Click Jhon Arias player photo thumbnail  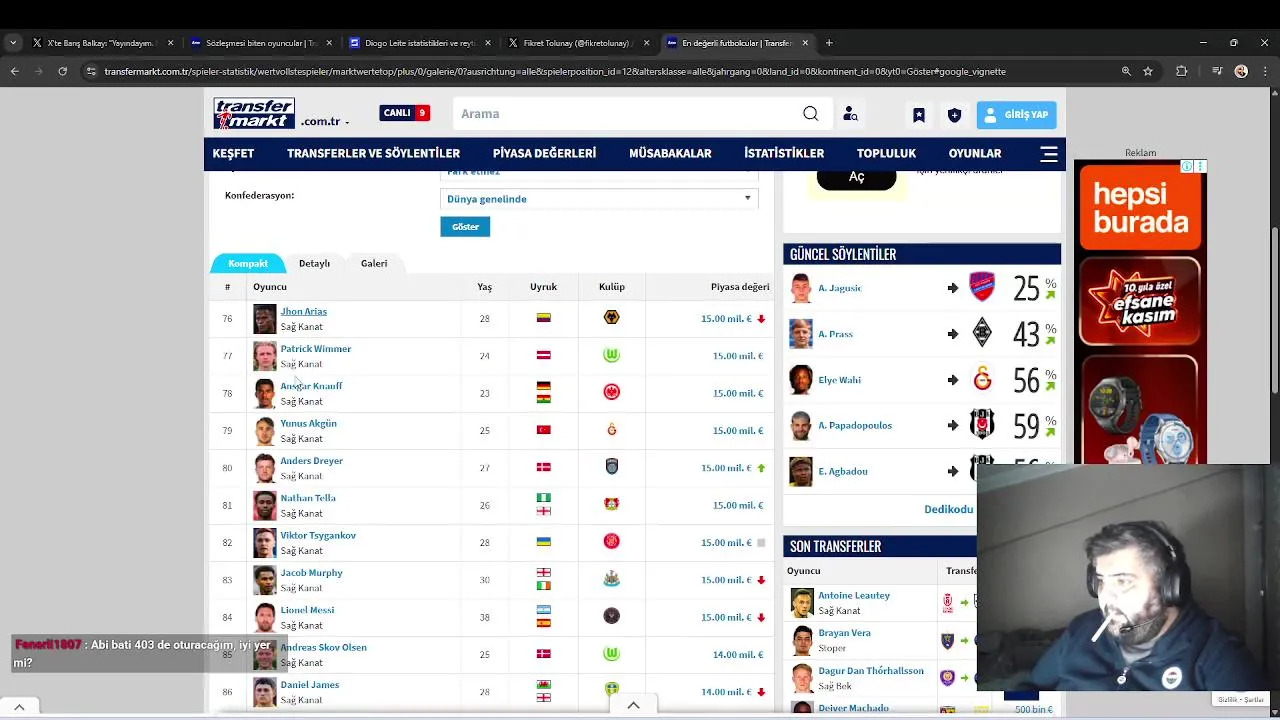point(264,319)
